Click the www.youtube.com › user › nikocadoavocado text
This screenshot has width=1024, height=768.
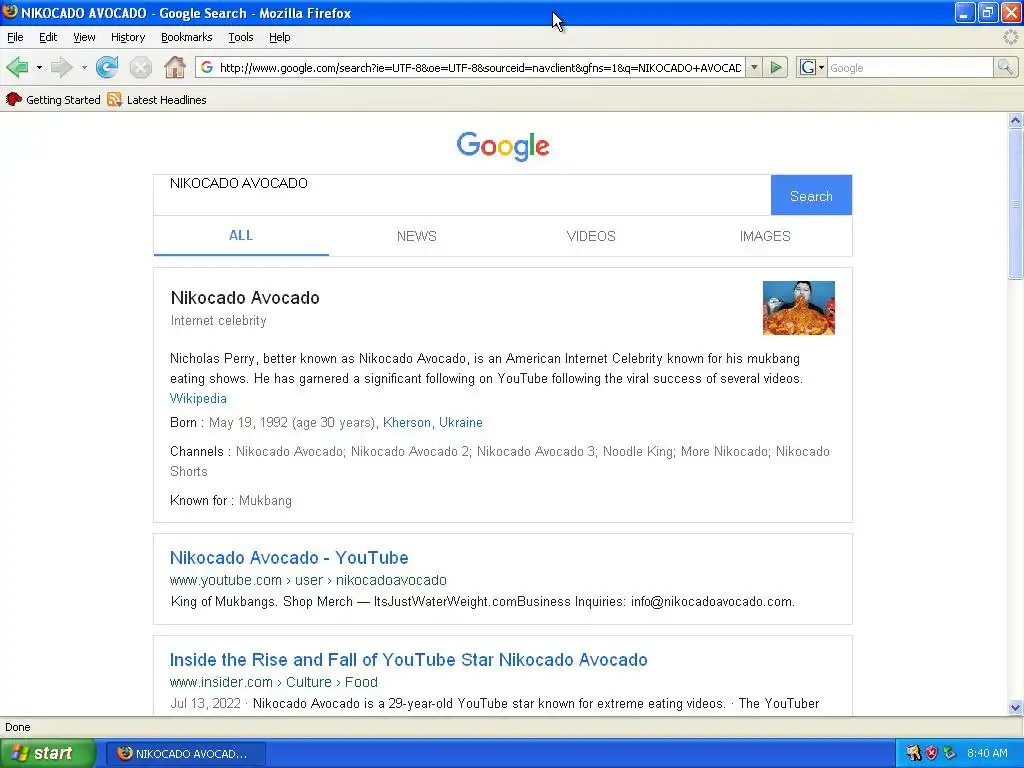308,580
